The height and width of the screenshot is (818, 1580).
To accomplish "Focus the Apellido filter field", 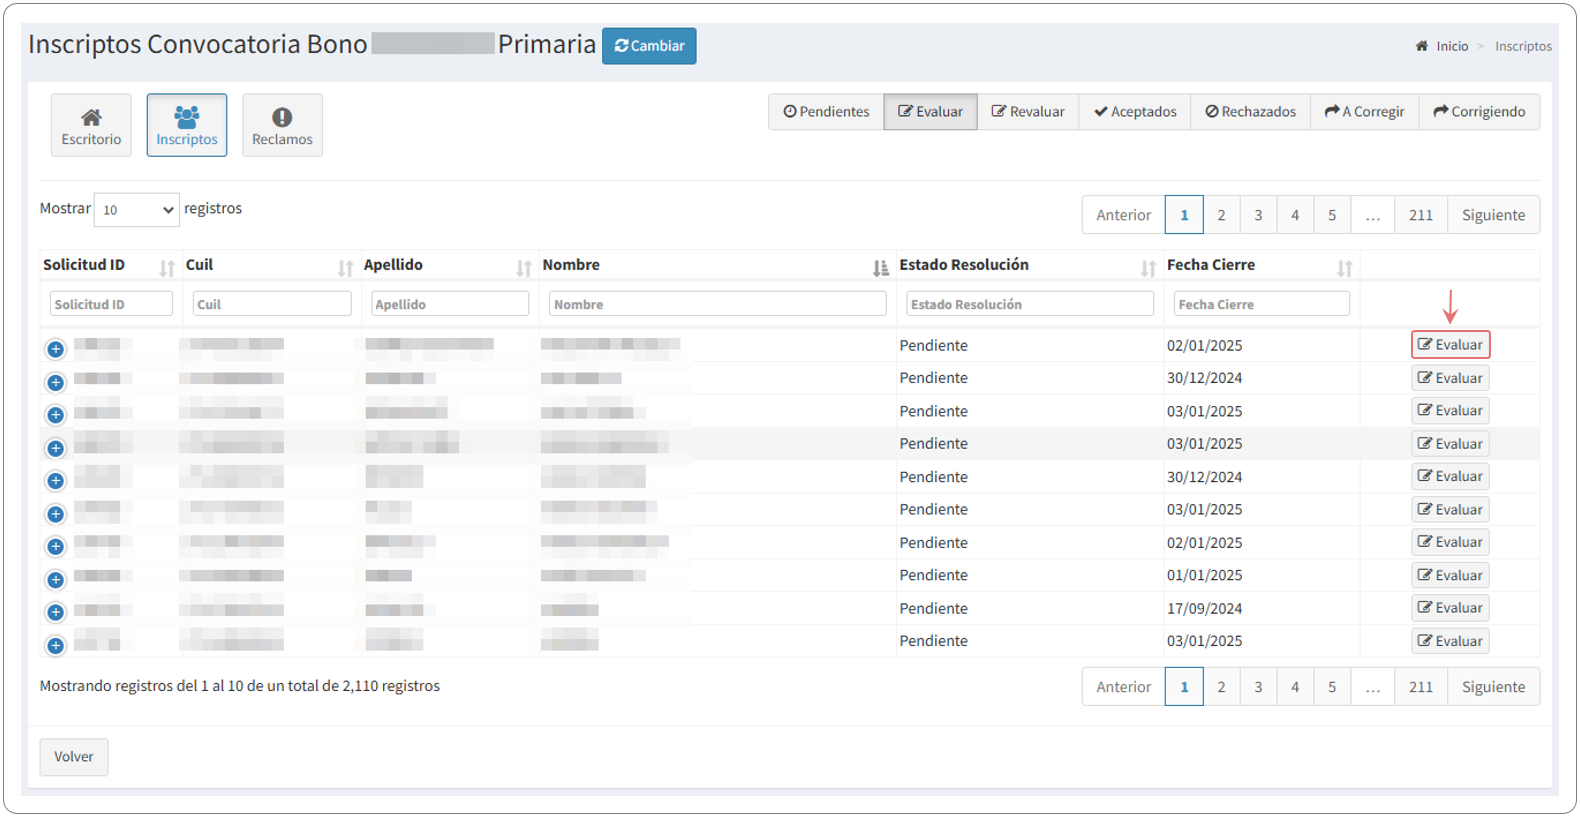I will pos(450,304).
